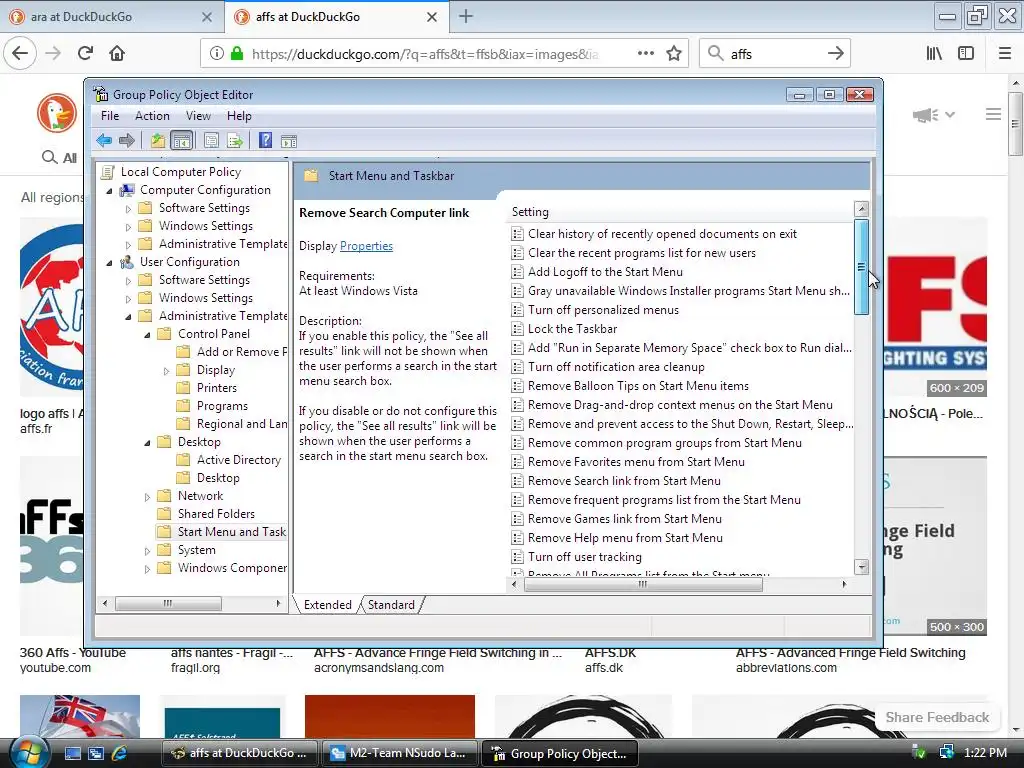Collapse Control Panel tree node
The width and height of the screenshot is (1024, 768).
click(x=147, y=334)
